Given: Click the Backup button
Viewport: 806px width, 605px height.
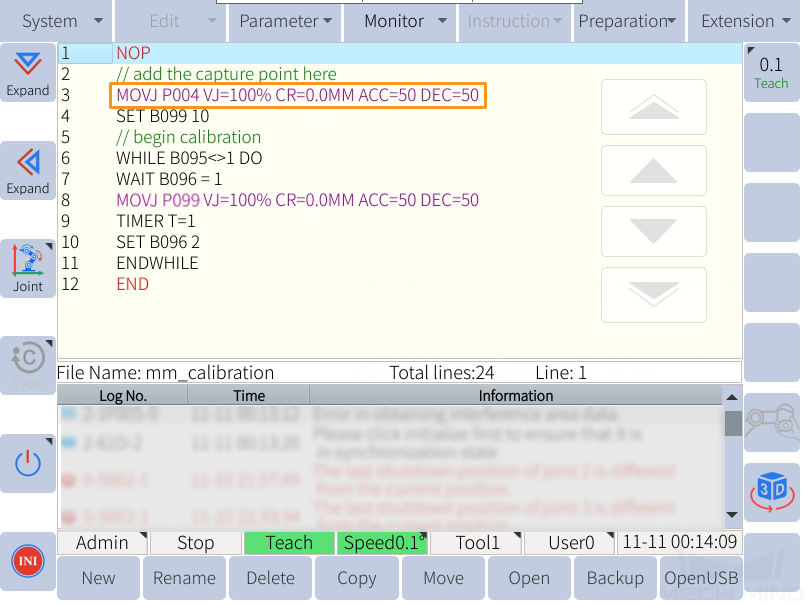Looking at the screenshot, I should pyautogui.click(x=615, y=578).
